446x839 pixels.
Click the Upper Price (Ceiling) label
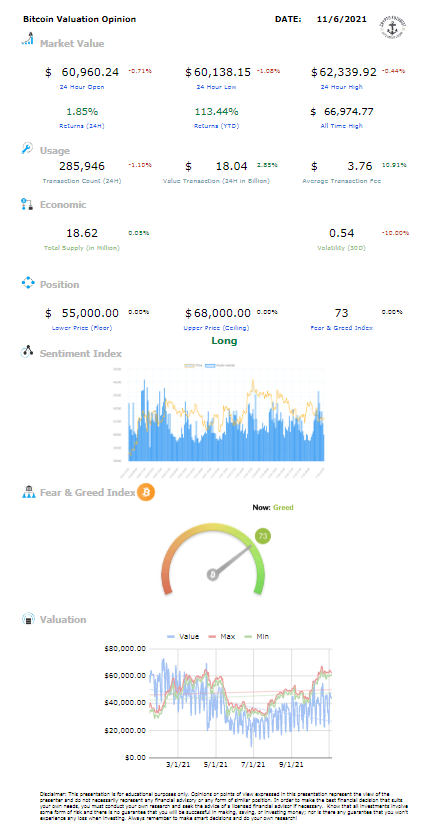tap(216, 328)
